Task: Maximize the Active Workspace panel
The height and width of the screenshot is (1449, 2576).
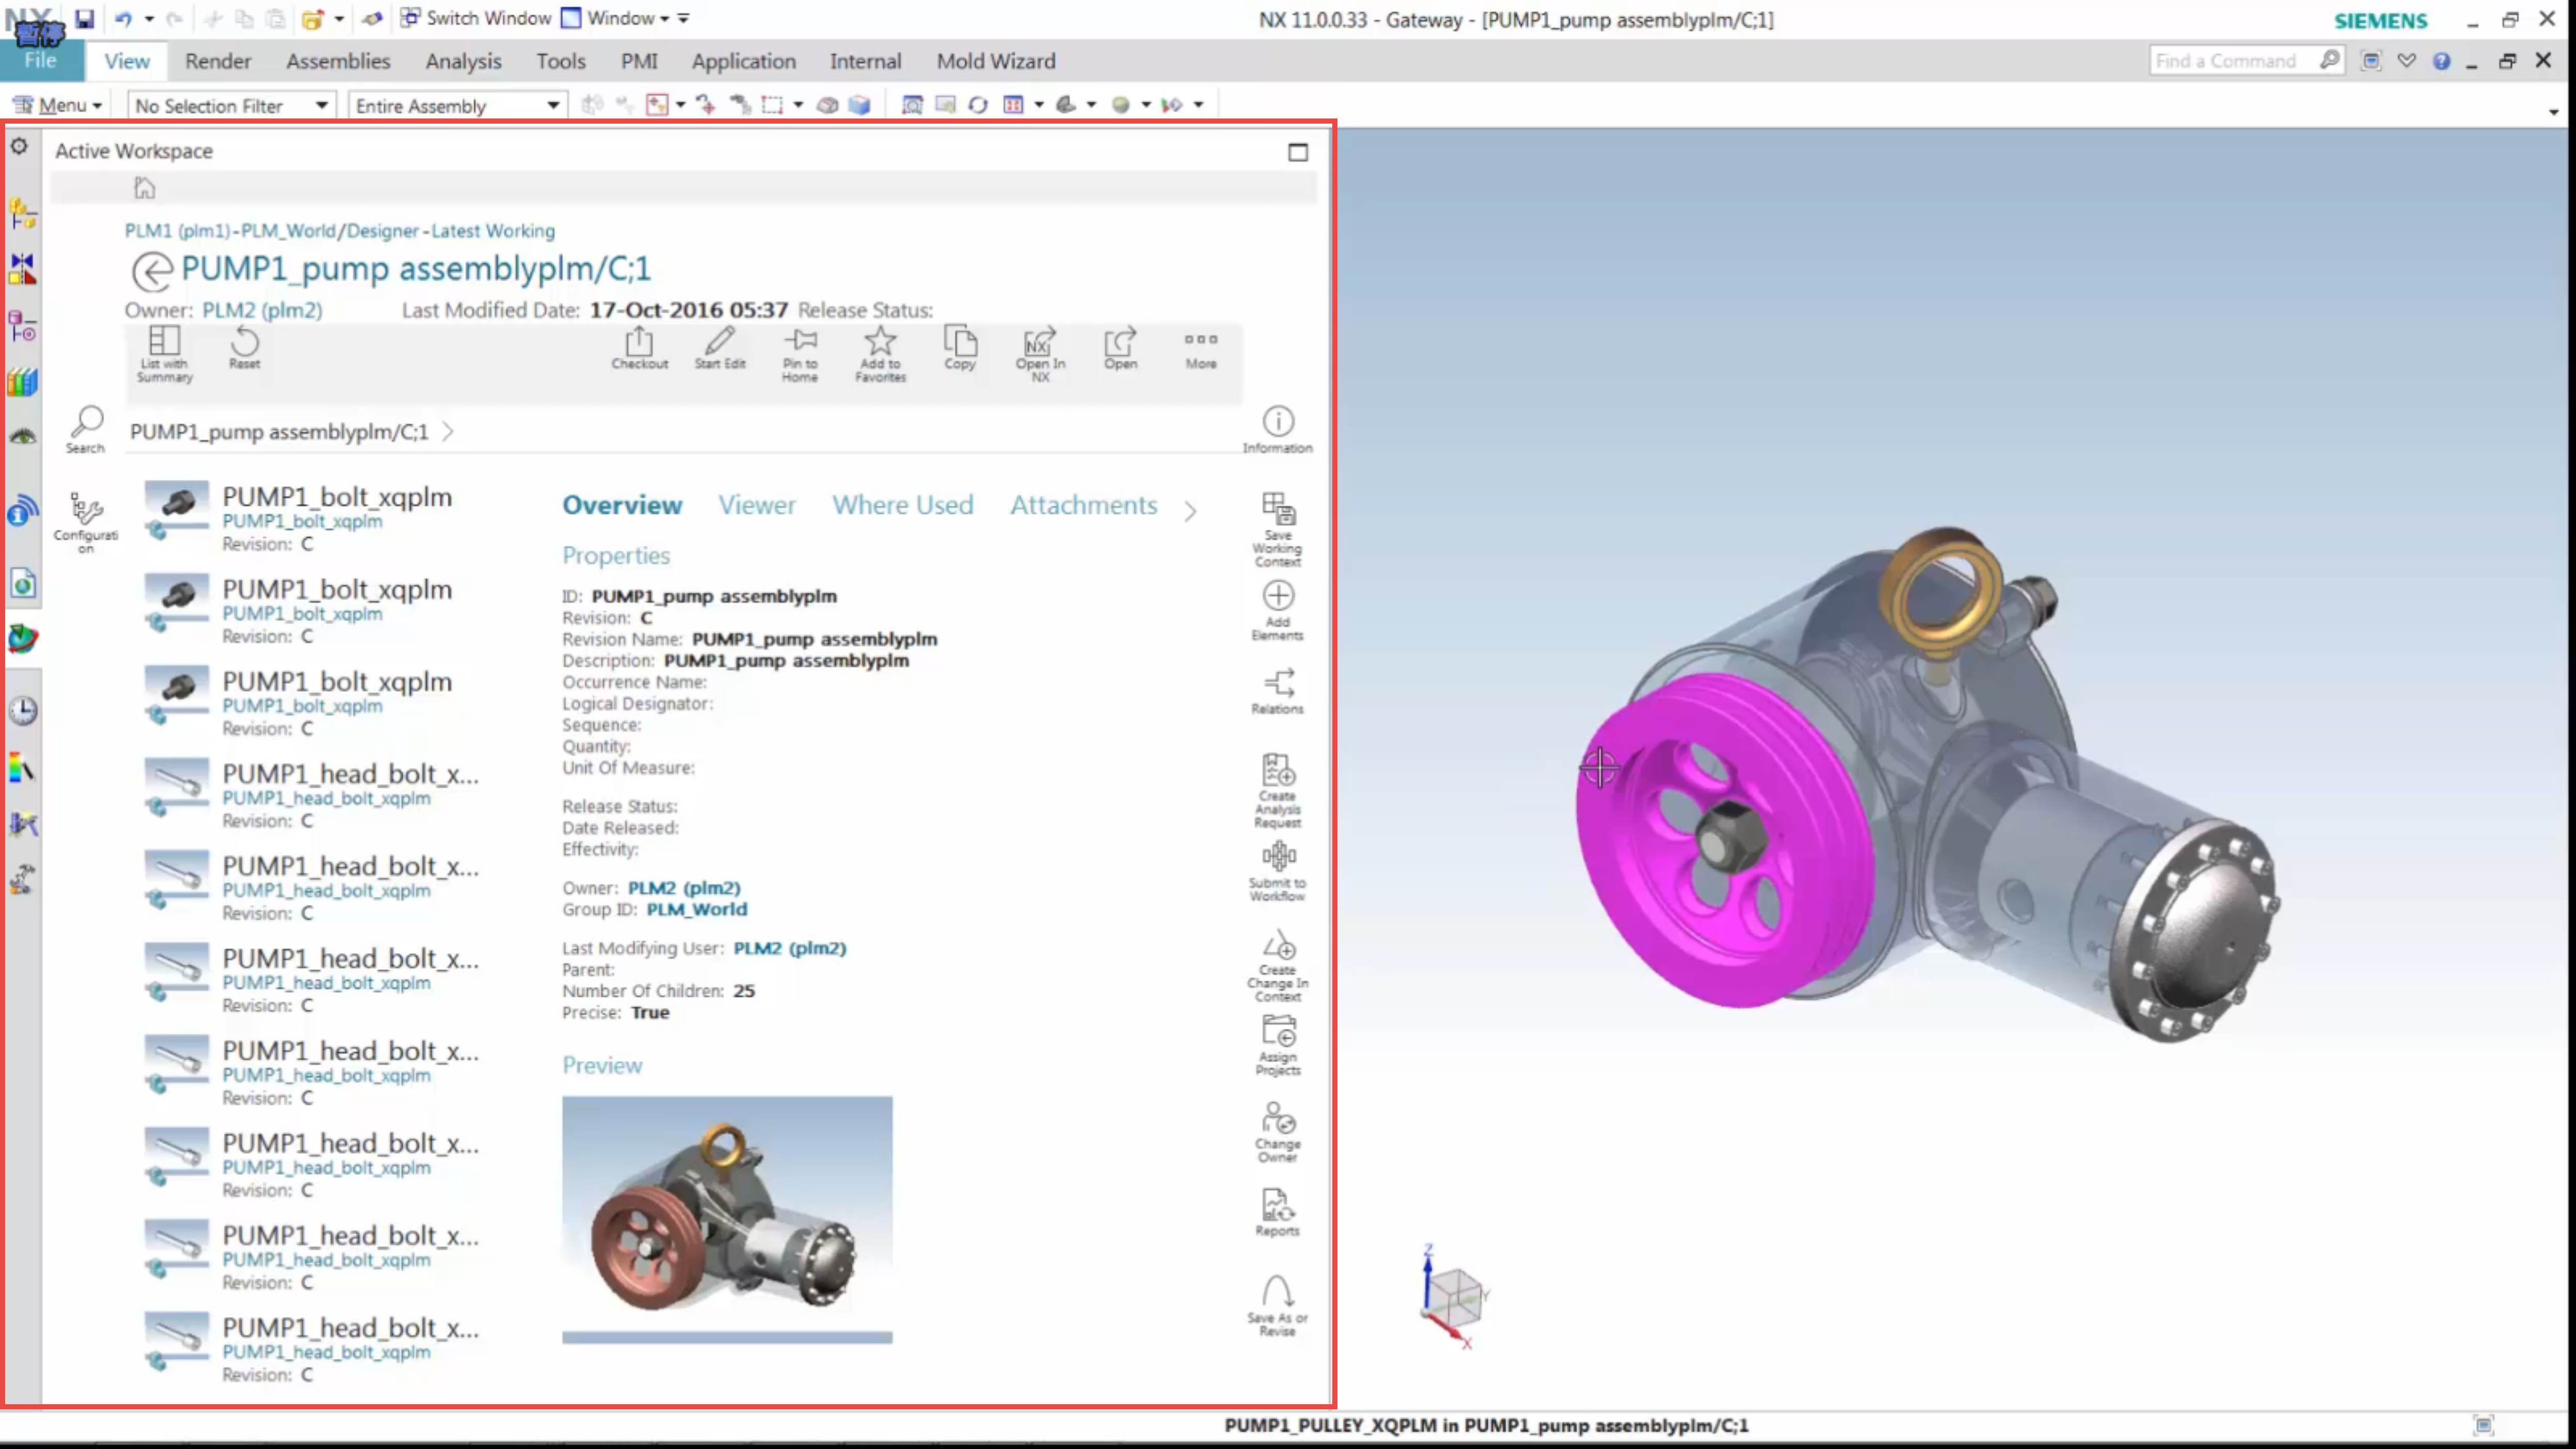Action: pyautogui.click(x=1297, y=152)
